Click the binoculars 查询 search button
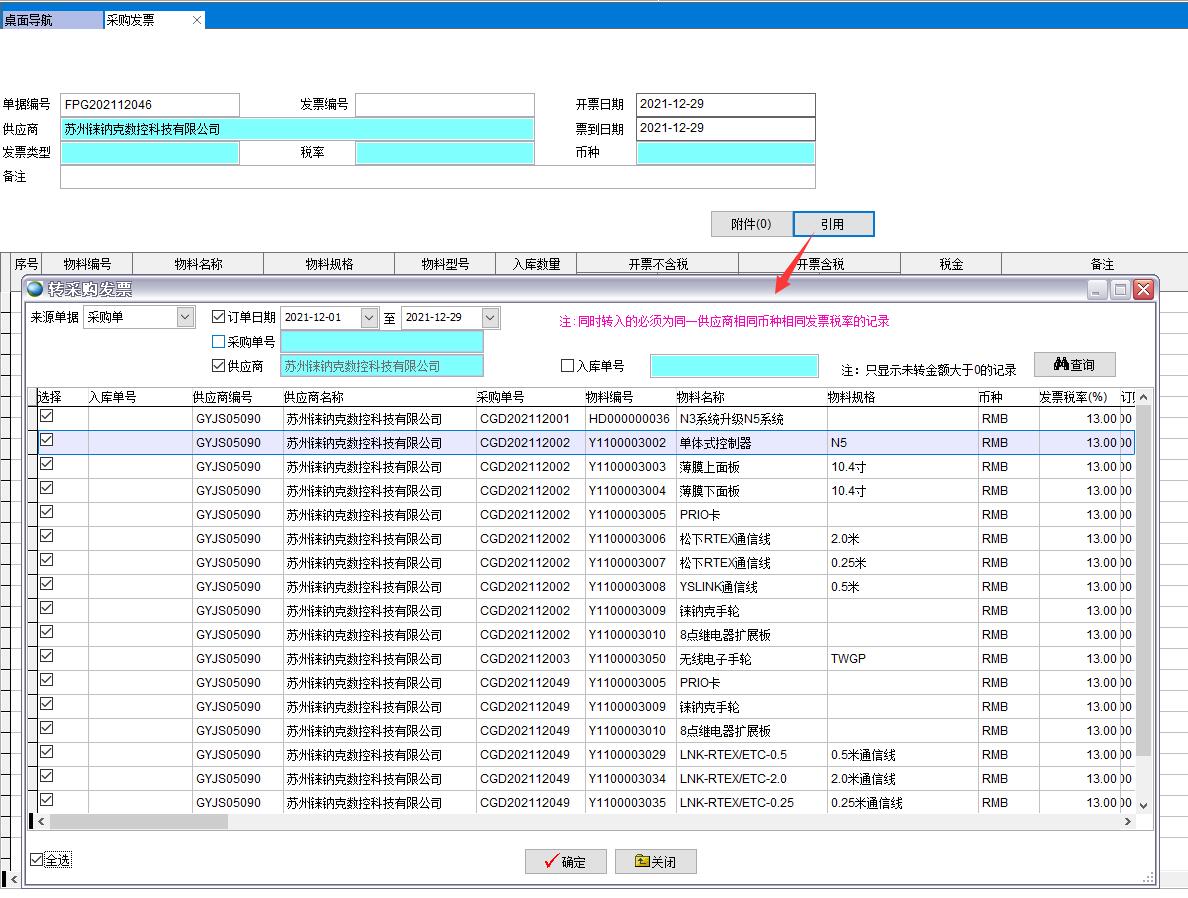Image resolution: width=1188 pixels, height=898 pixels. pos(1074,365)
